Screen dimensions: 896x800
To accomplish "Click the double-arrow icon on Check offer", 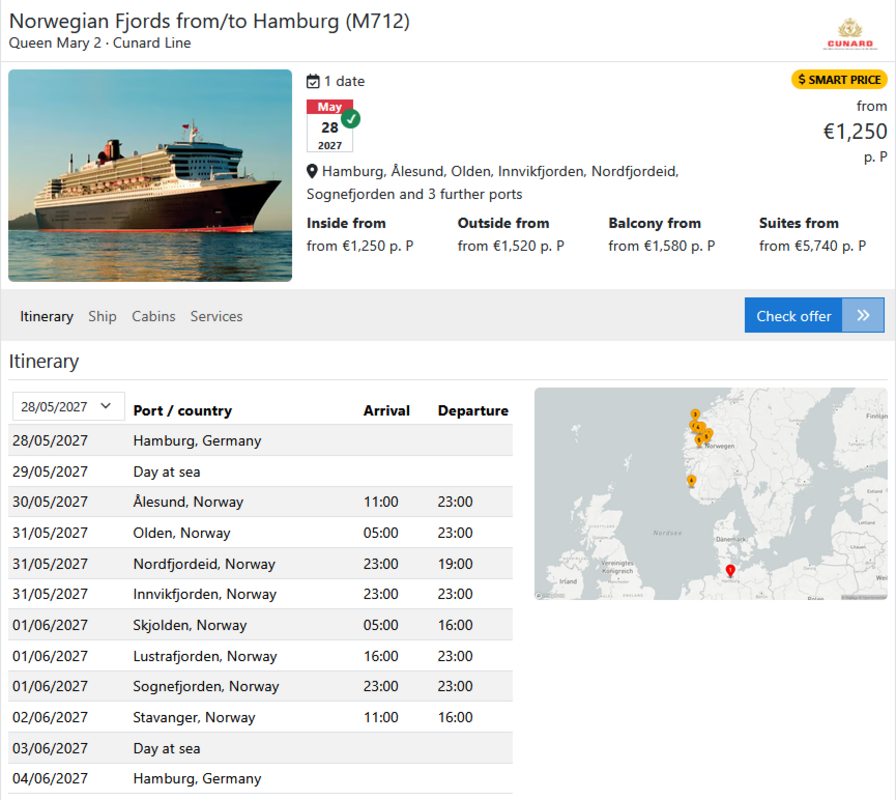I will point(863,315).
